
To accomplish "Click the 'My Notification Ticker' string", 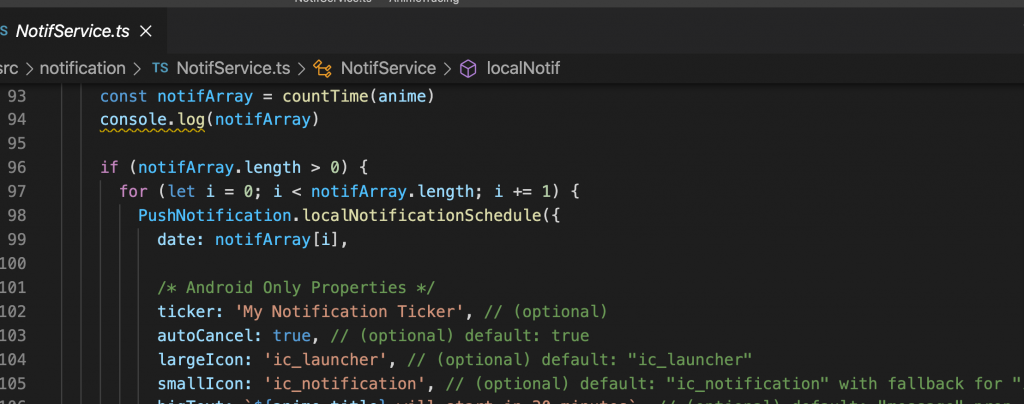I will pos(349,311).
